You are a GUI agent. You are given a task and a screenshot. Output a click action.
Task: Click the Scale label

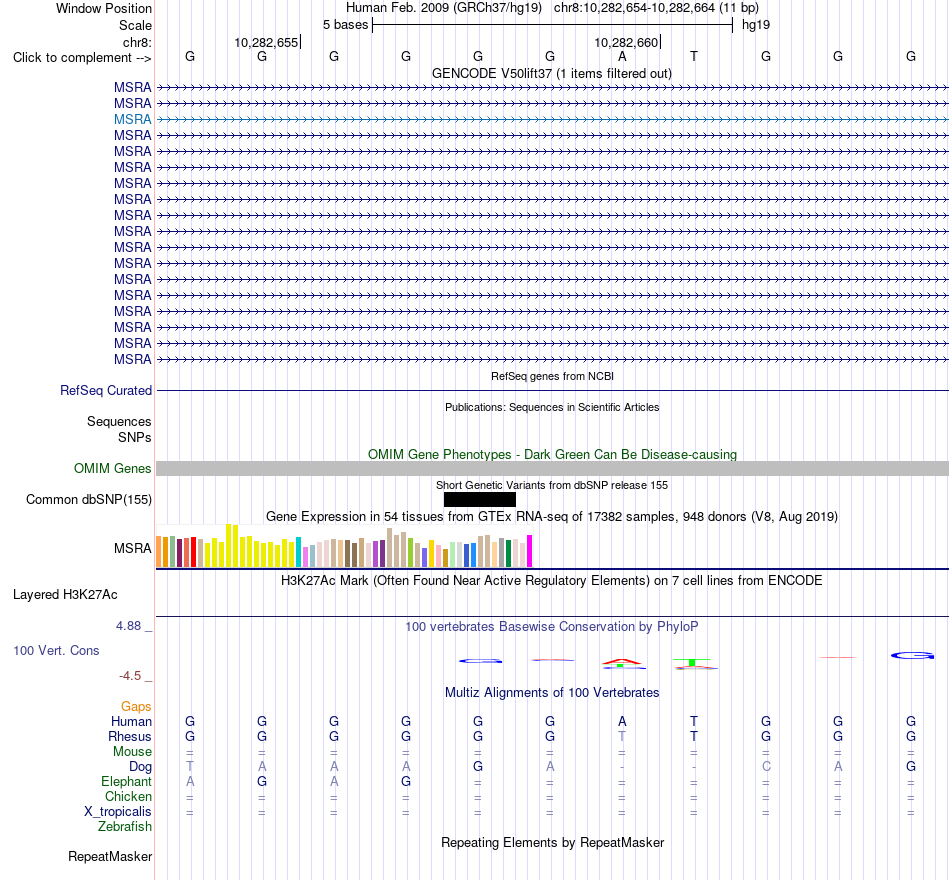pyautogui.click(x=135, y=25)
